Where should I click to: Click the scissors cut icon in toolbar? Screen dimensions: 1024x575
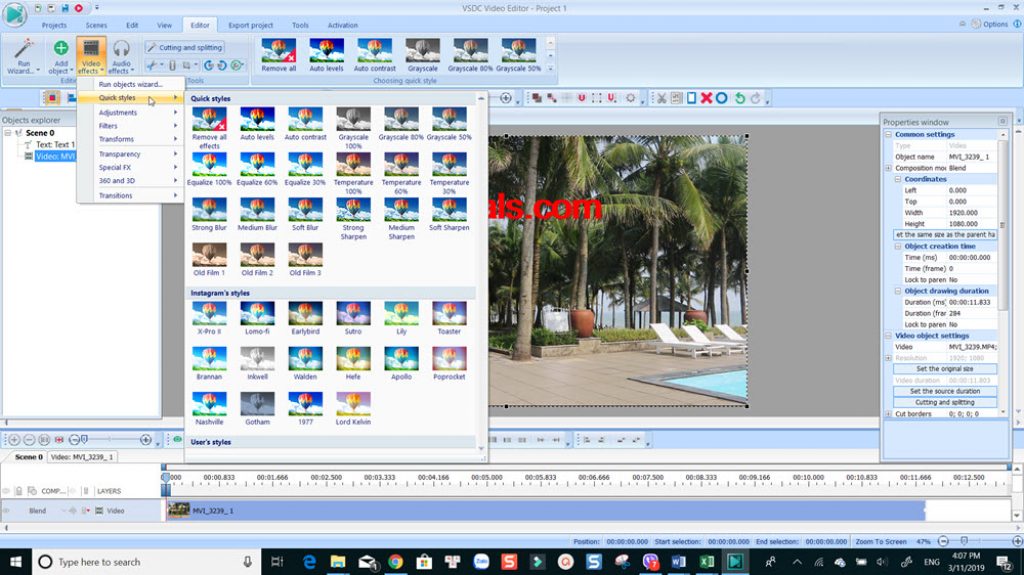[661, 98]
